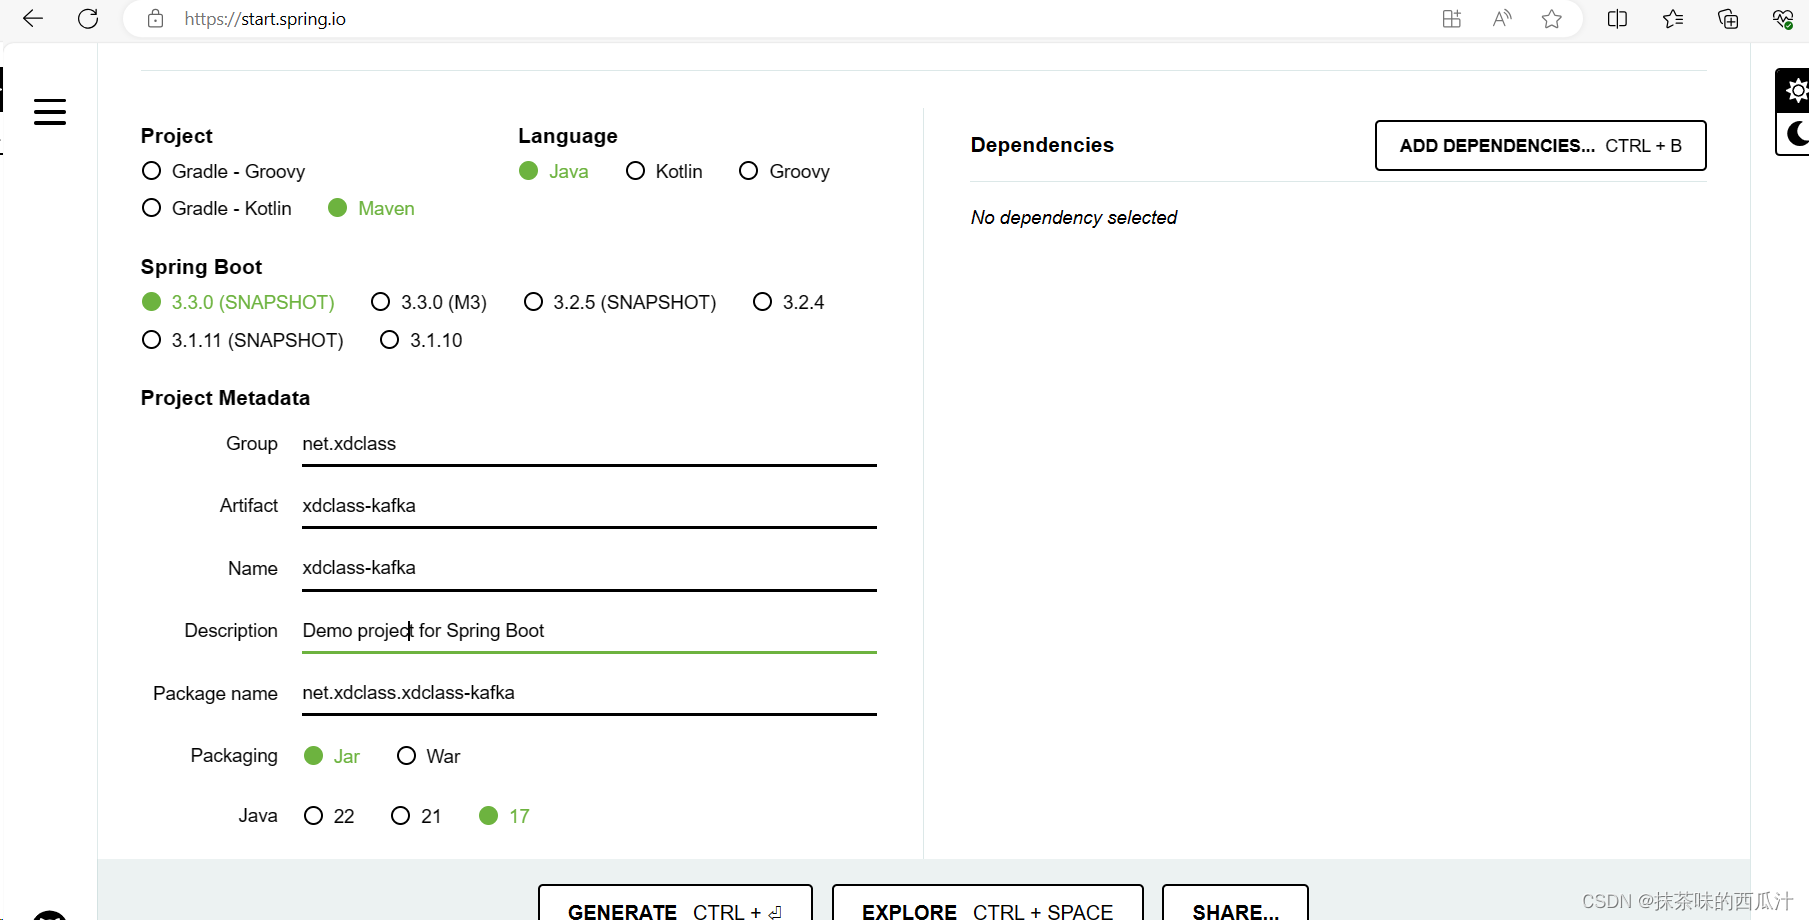
Task: Set packaging to War
Action: [428, 756]
